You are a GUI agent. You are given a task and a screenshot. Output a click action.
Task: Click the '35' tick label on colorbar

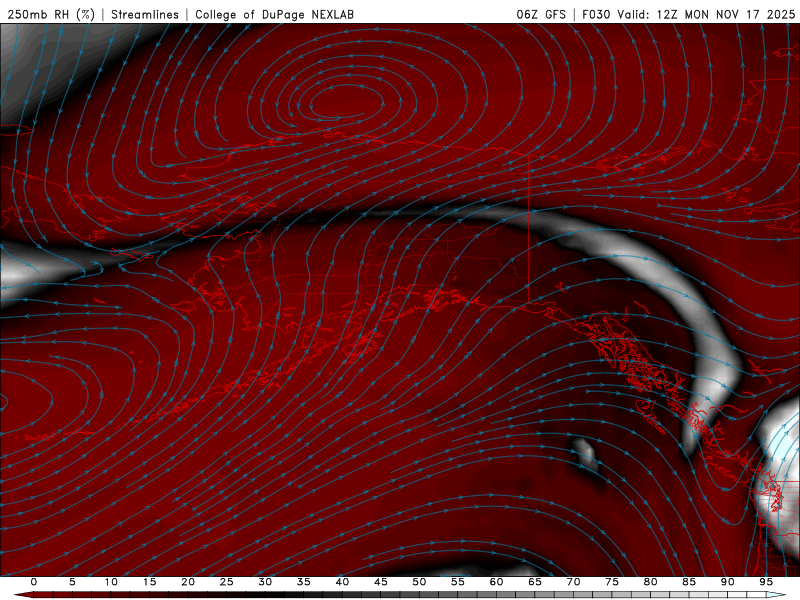pyautogui.click(x=304, y=582)
